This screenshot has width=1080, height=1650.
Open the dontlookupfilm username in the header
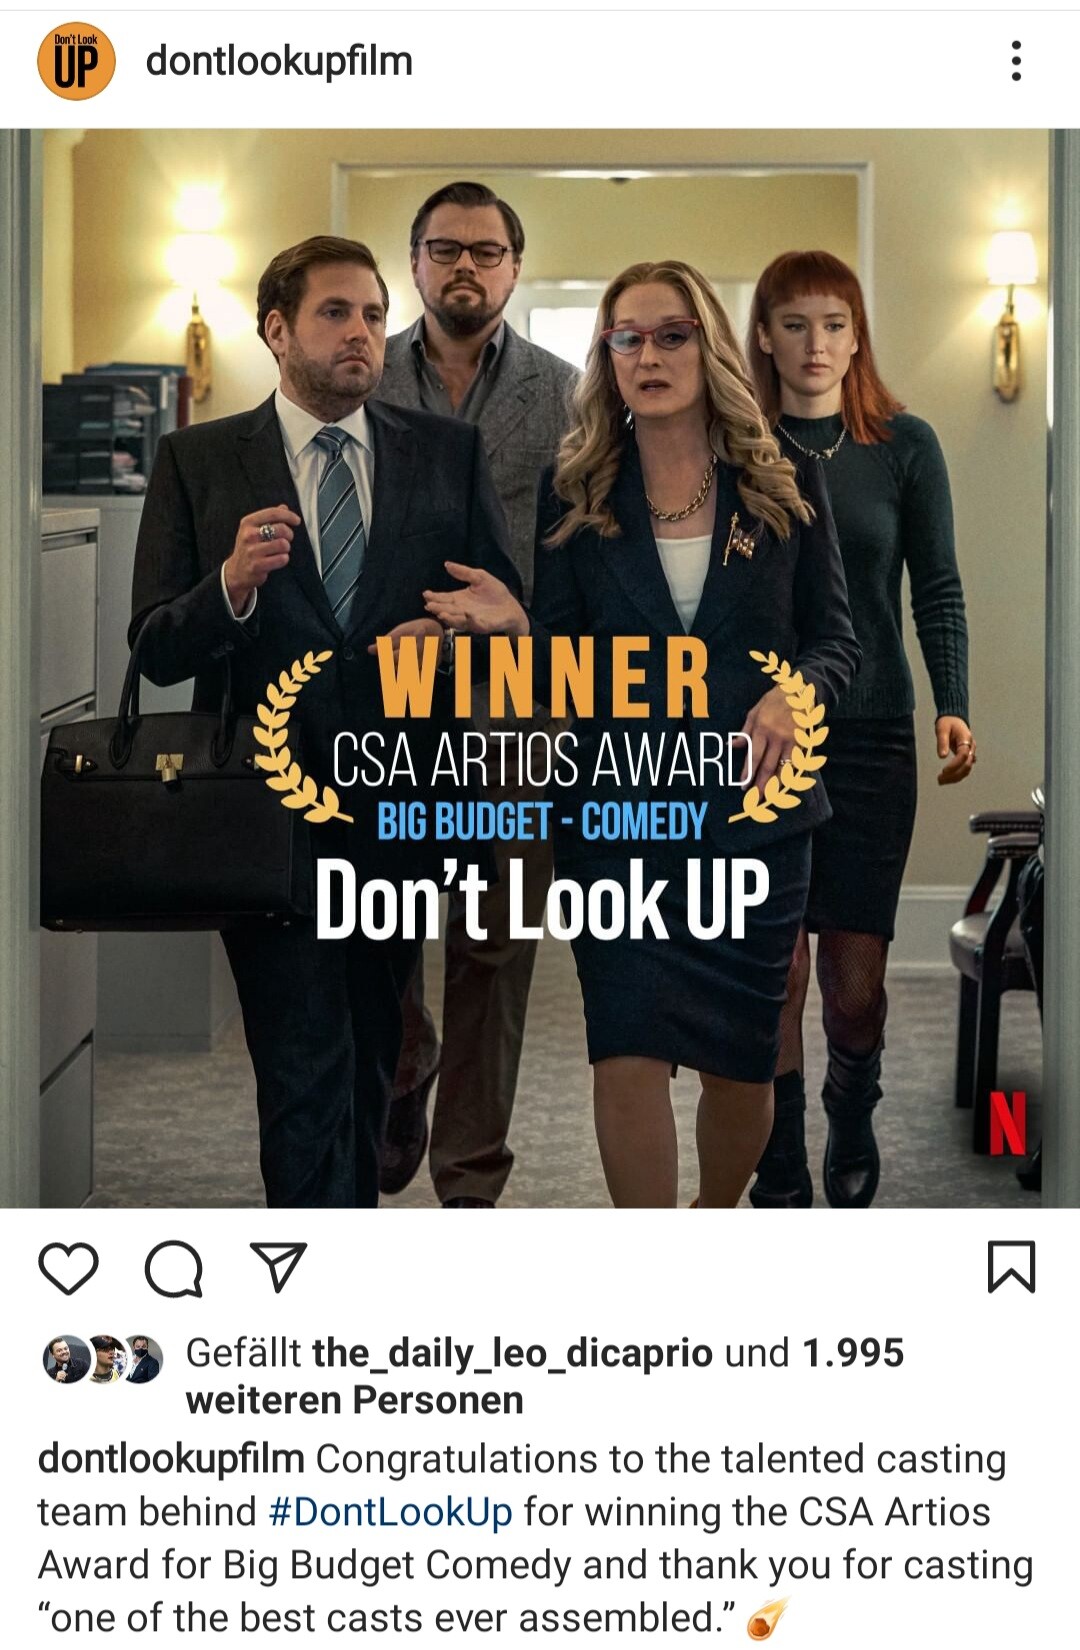279,61
